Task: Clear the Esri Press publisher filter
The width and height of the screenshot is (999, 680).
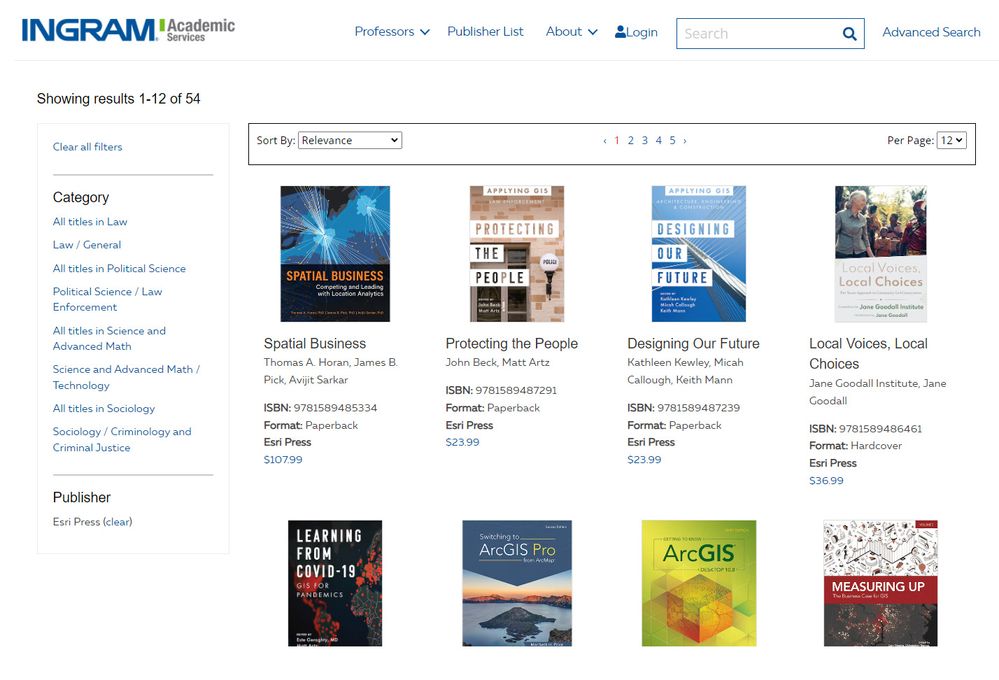Action: click(x=120, y=521)
